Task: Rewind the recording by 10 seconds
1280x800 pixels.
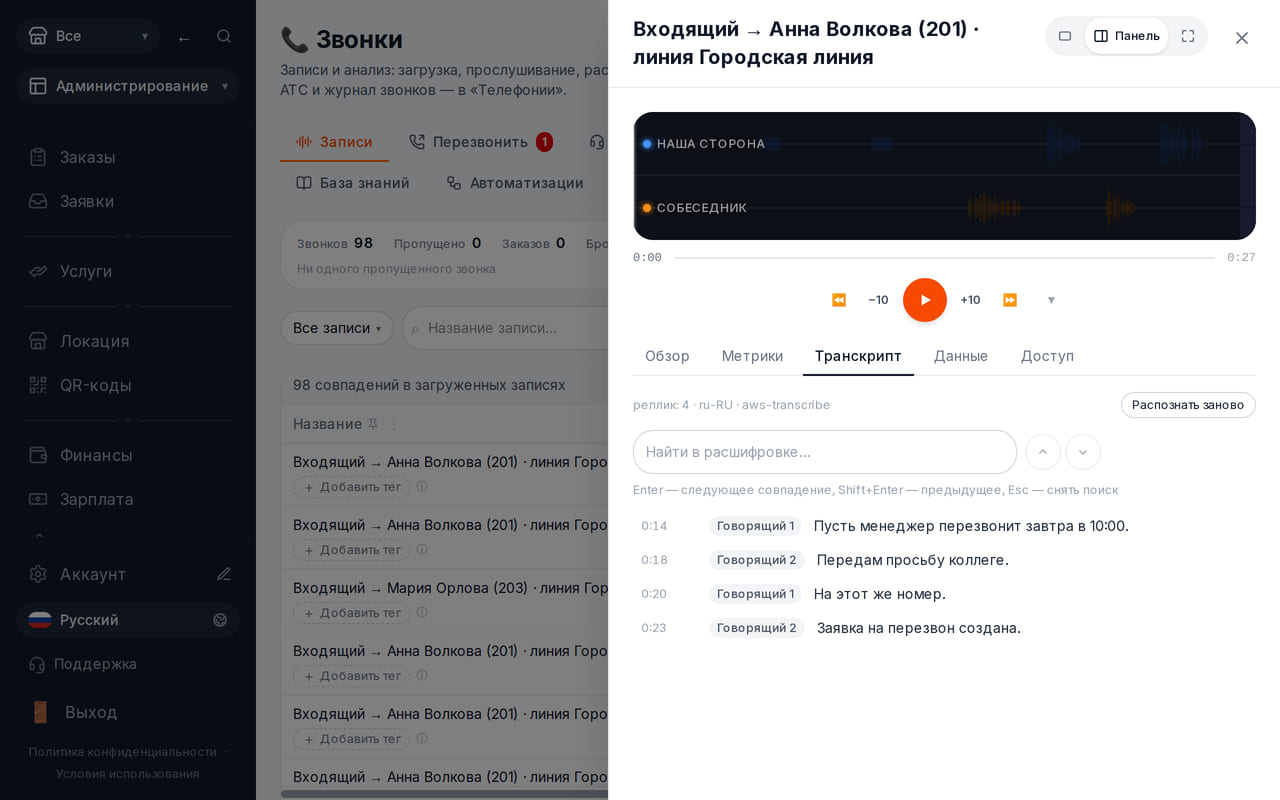Action: [x=878, y=300]
